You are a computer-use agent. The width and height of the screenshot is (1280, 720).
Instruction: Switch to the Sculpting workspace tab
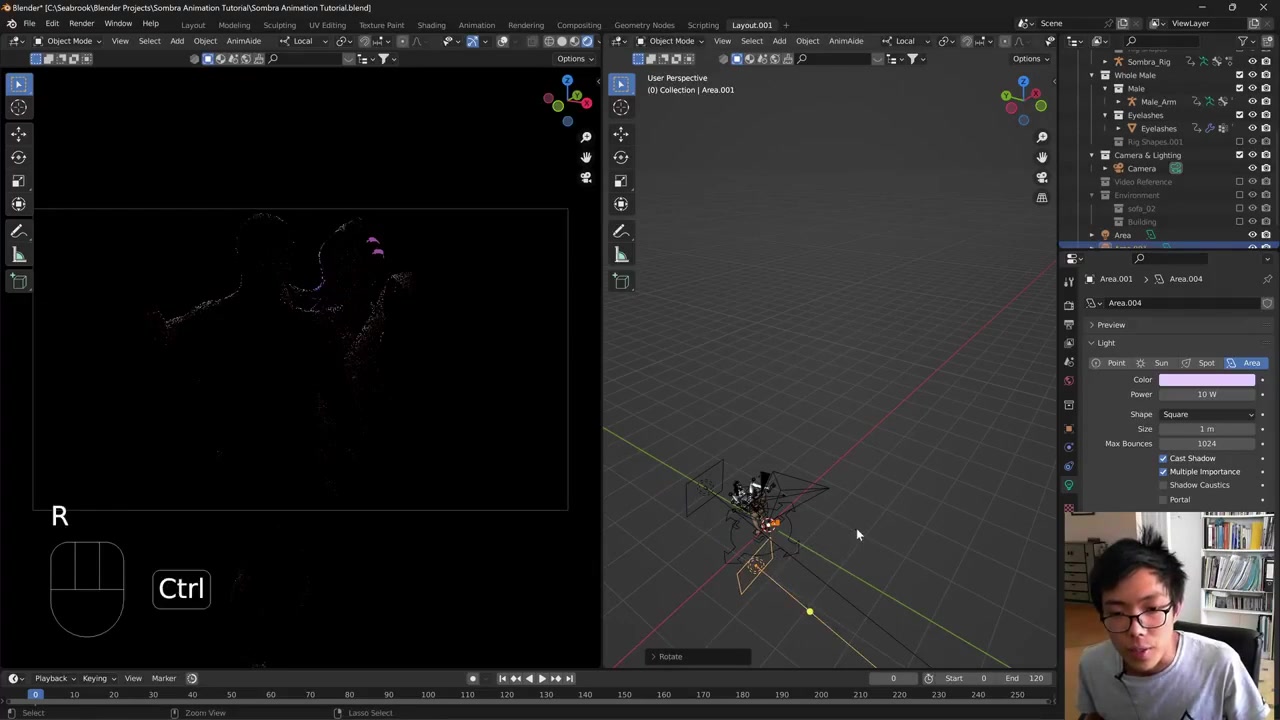[279, 25]
